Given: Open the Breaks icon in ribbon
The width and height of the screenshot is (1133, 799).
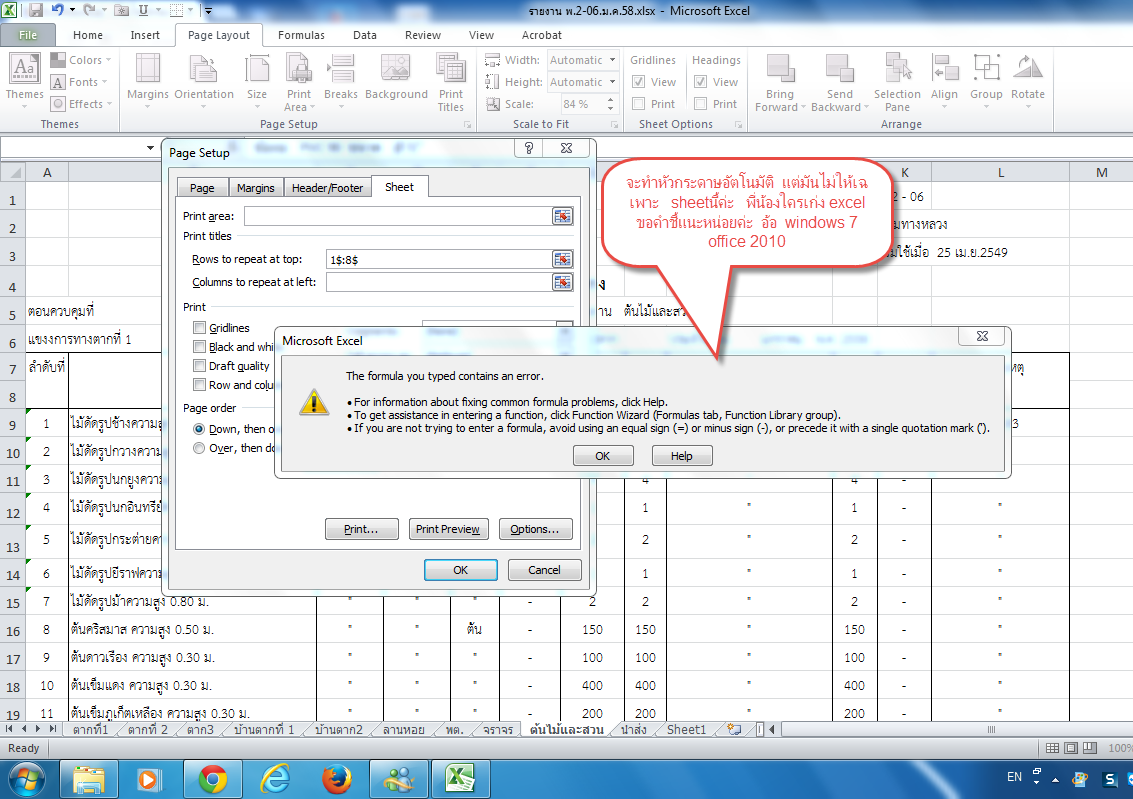Looking at the screenshot, I should pos(340,81).
